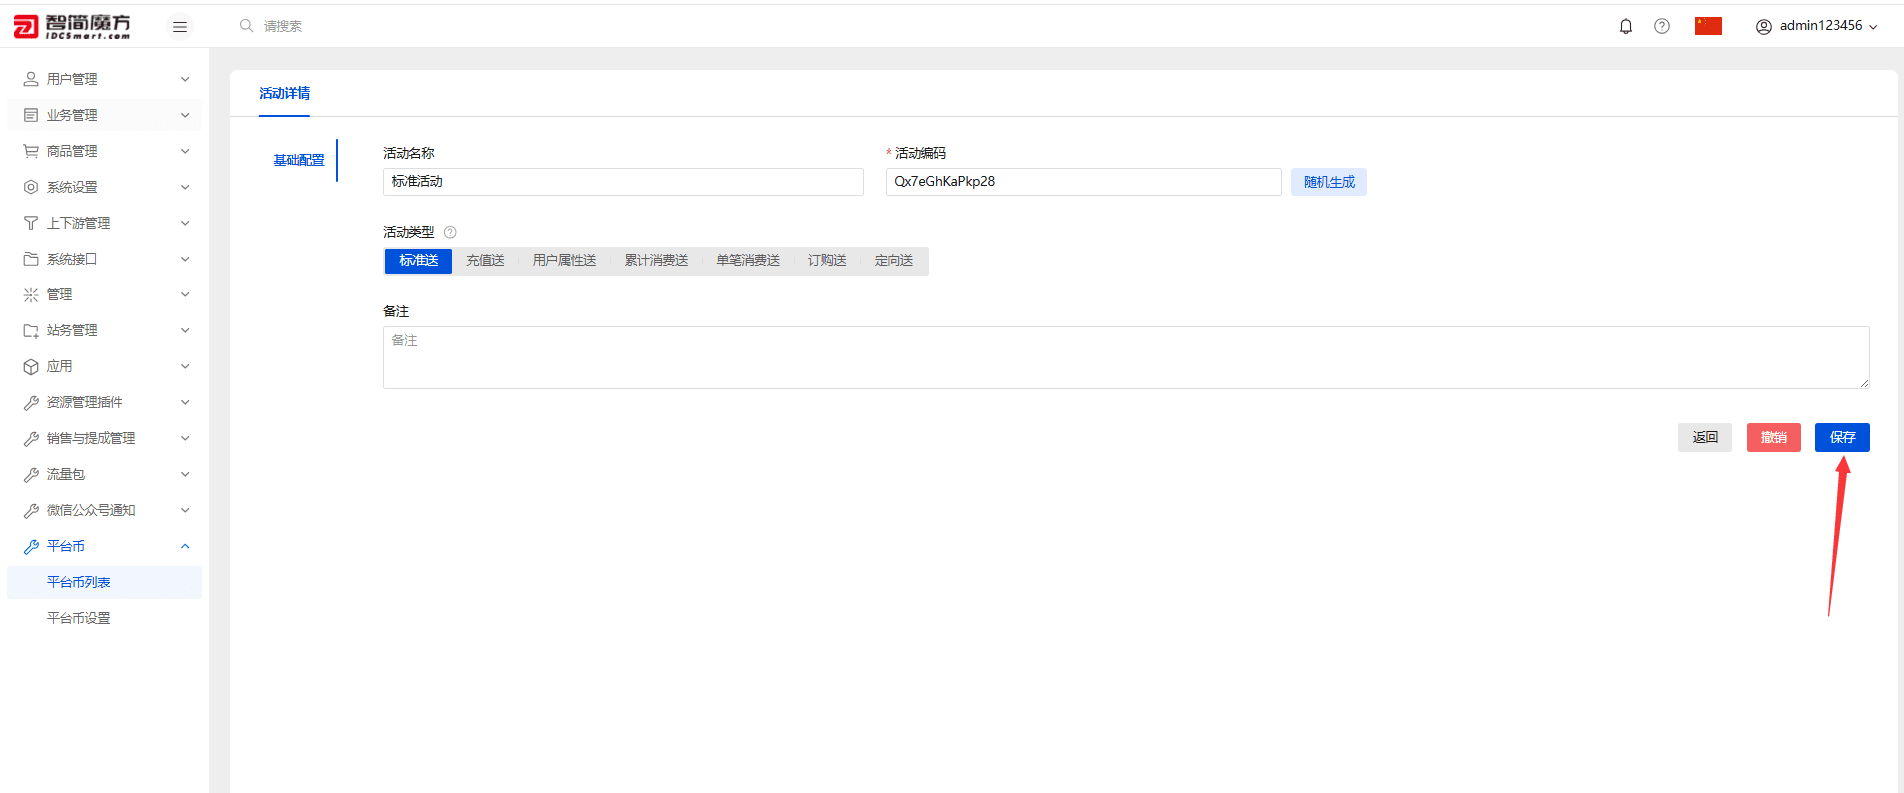Click the 流量包 wrench icon

(x=31, y=474)
